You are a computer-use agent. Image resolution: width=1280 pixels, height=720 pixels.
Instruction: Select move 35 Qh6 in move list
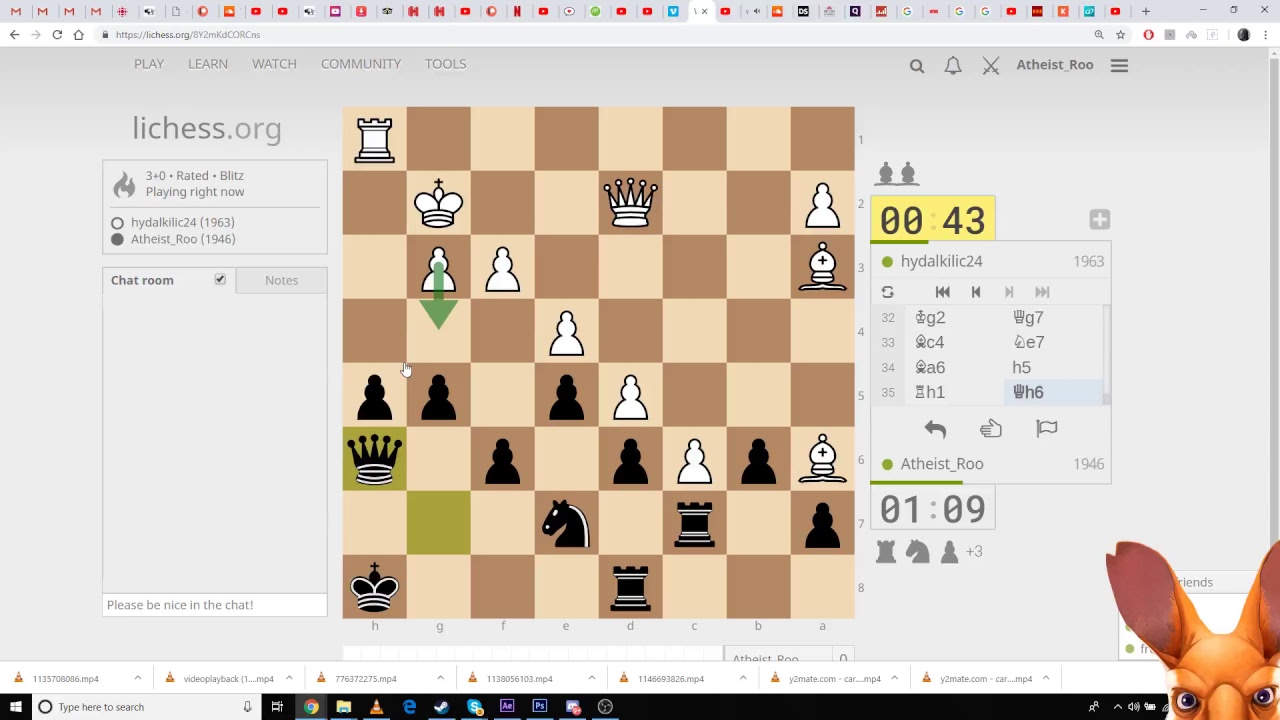pos(1052,392)
